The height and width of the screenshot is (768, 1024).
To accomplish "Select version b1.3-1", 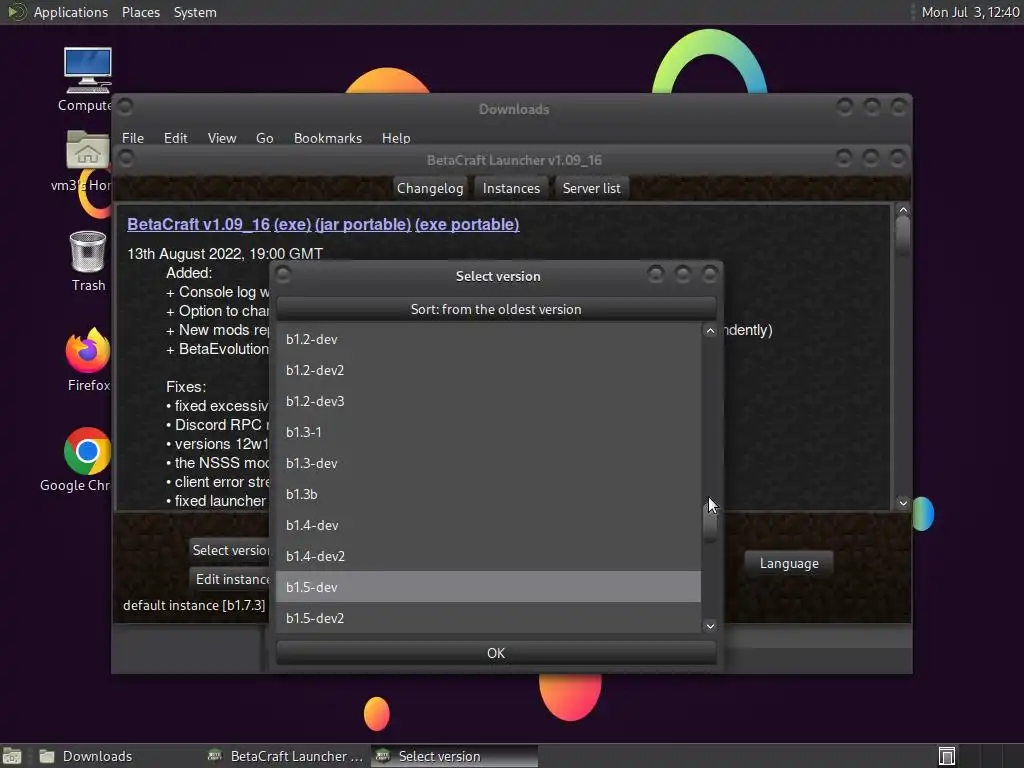I will pos(488,432).
